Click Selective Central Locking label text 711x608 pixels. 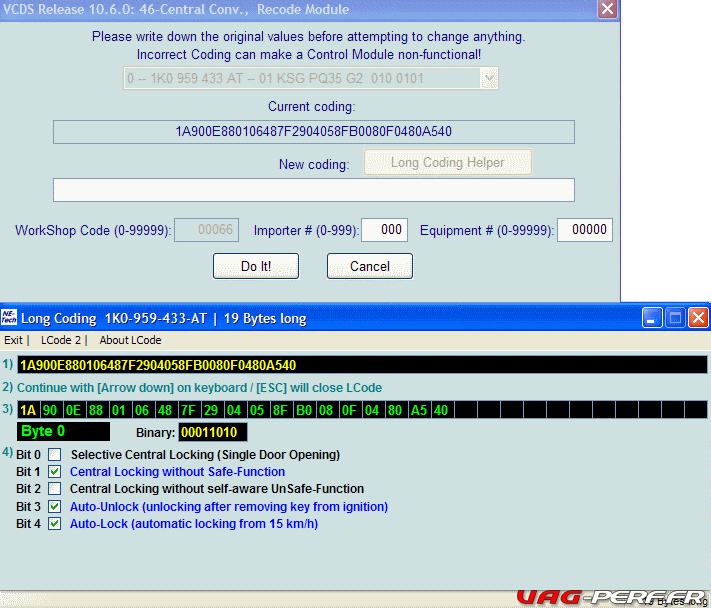coord(205,455)
